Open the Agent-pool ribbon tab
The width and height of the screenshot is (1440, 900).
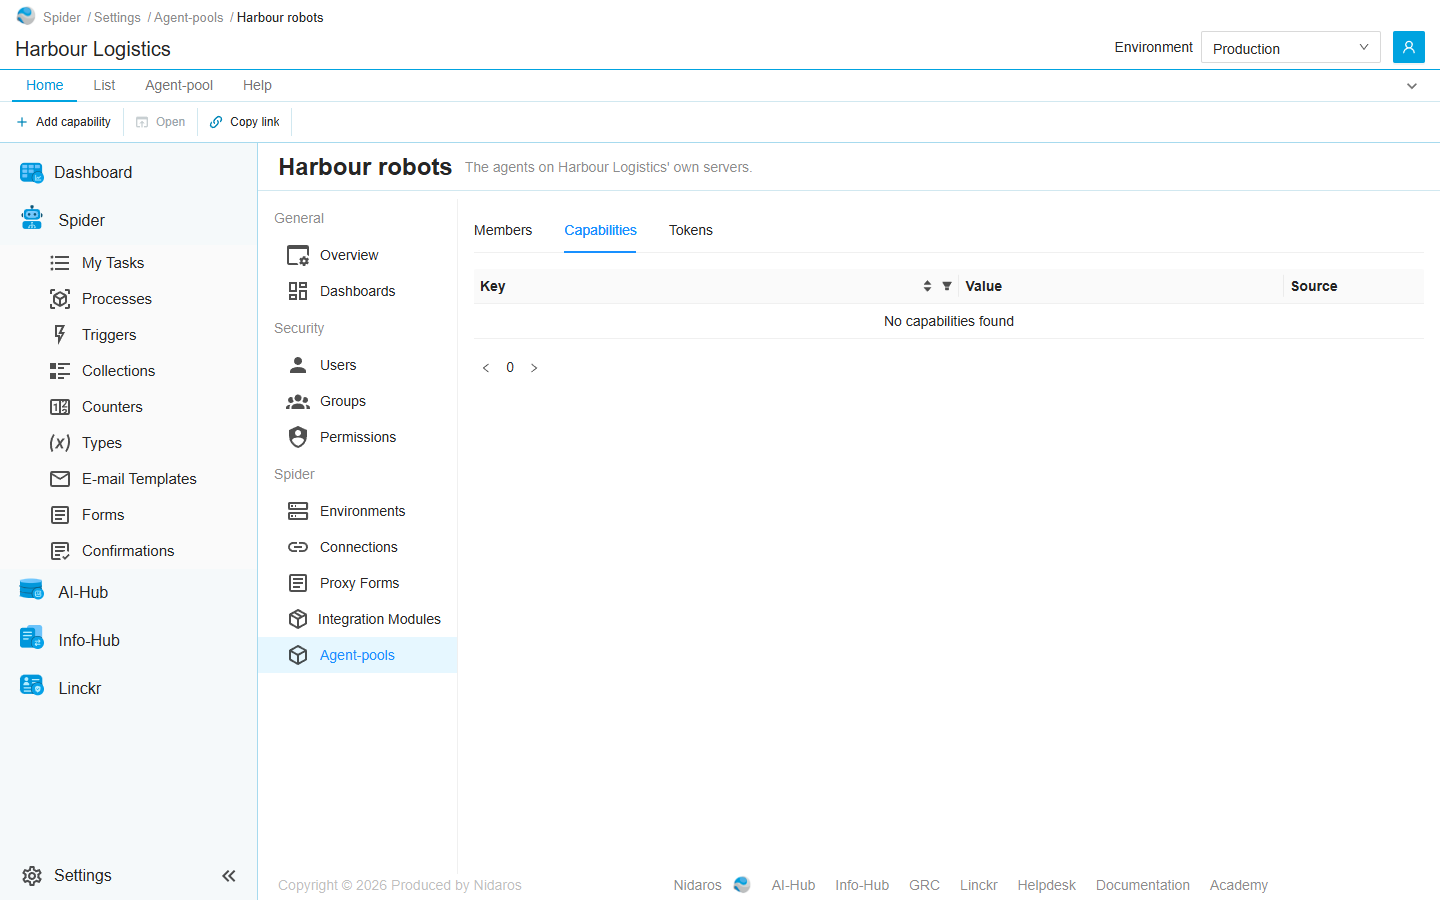pyautogui.click(x=179, y=85)
